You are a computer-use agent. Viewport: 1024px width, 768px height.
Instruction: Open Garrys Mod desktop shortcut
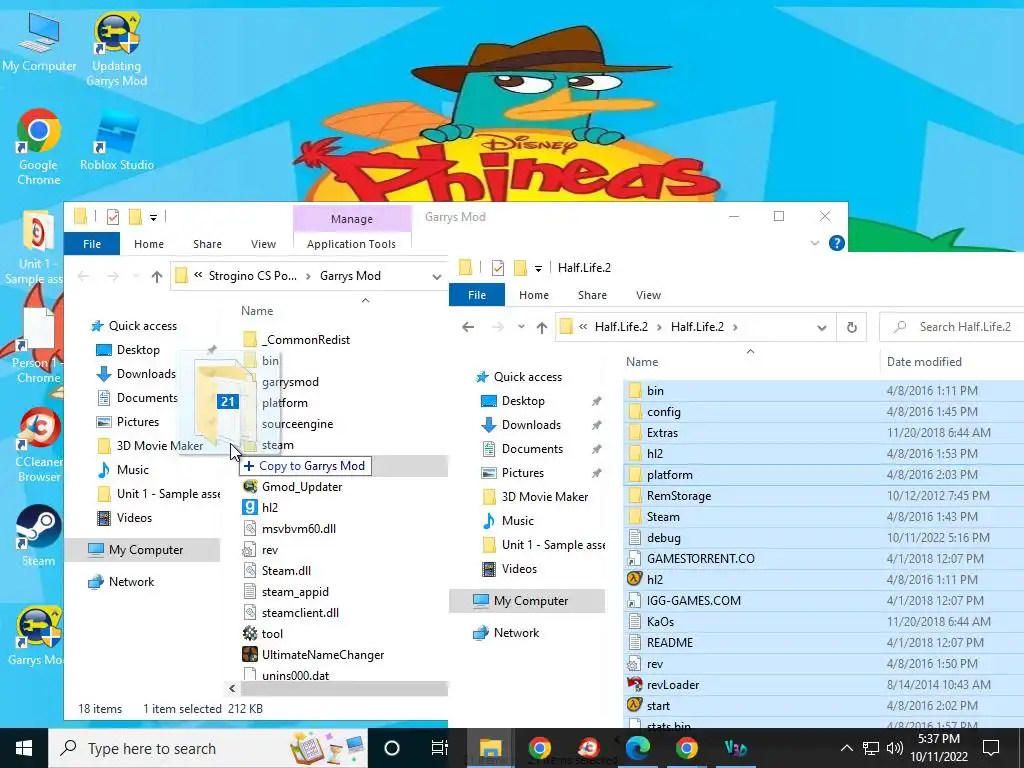click(x=39, y=637)
